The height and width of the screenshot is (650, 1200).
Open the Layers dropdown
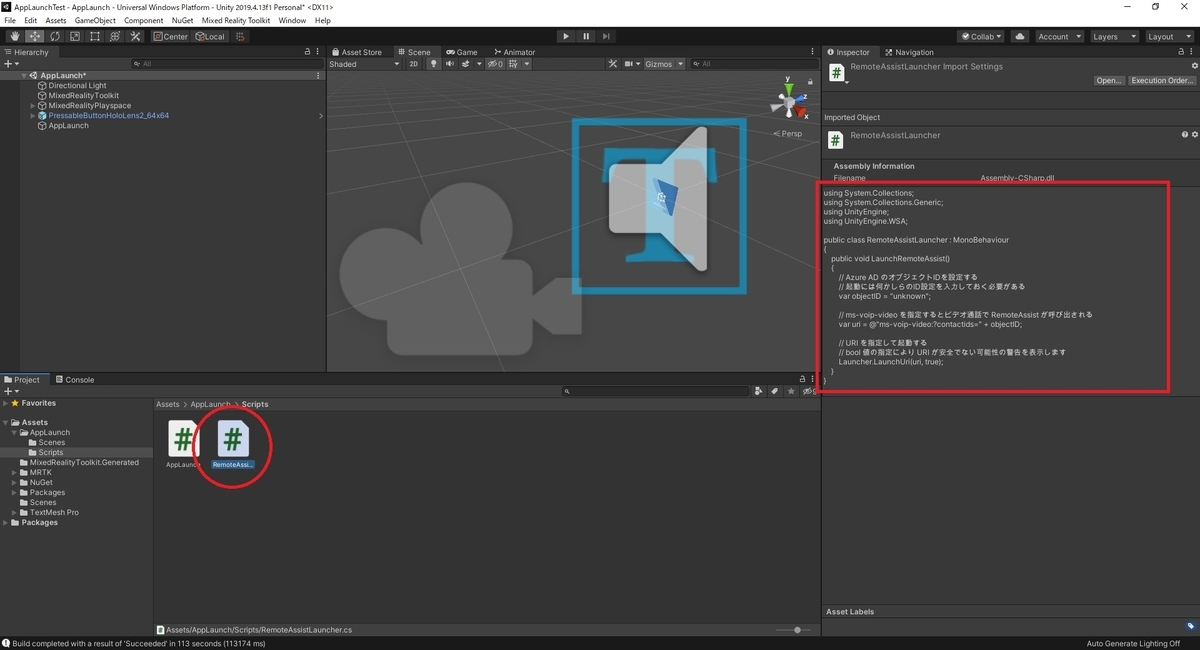click(1114, 36)
